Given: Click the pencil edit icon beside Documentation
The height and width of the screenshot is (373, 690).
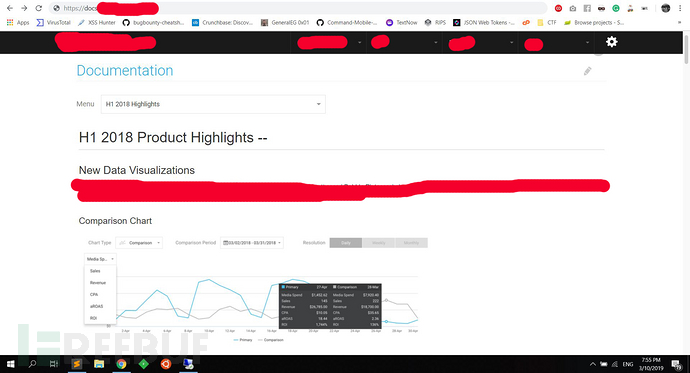Looking at the screenshot, I should coord(587,71).
